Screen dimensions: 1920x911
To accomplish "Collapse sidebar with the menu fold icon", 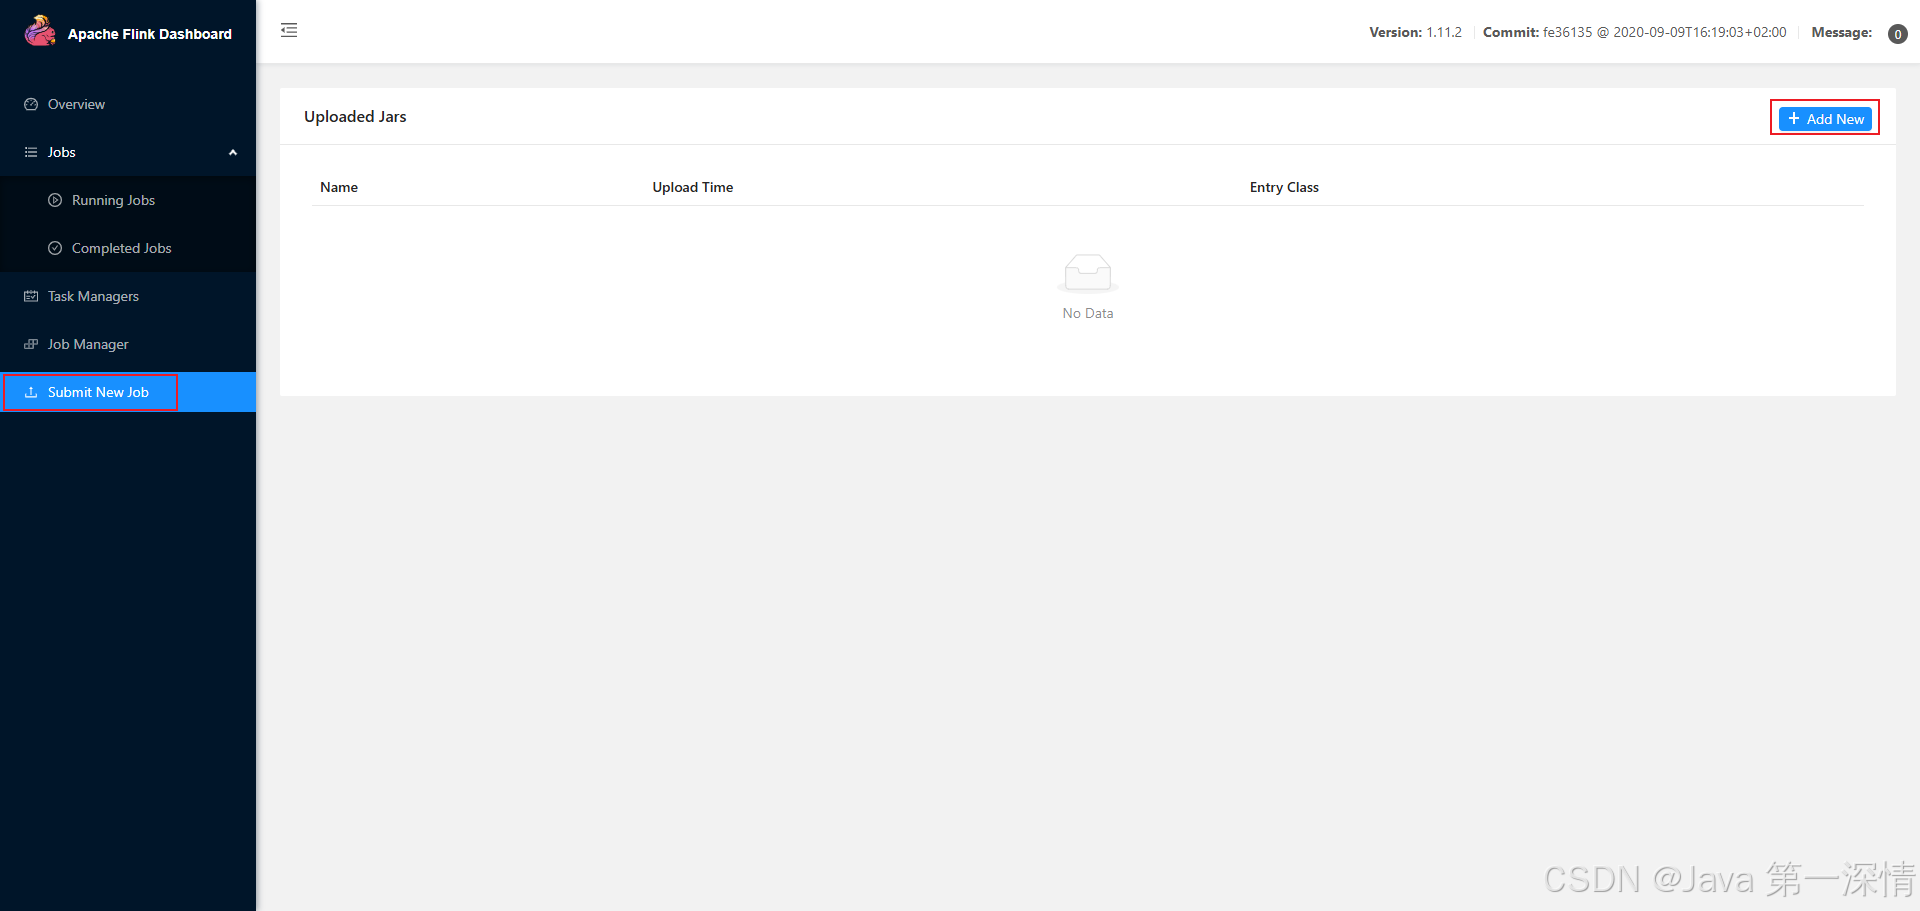I will coord(289,30).
